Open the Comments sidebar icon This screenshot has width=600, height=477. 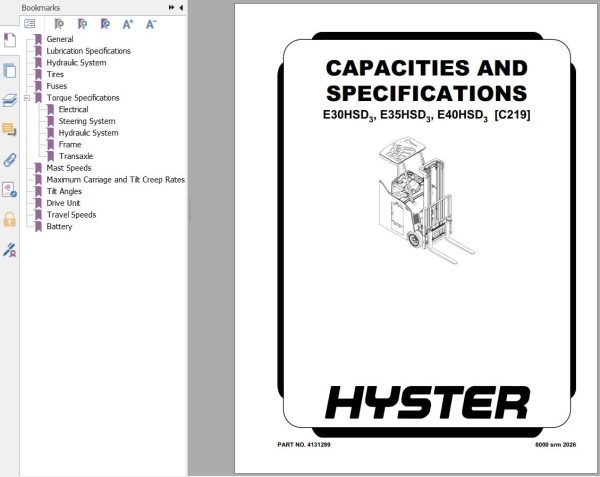coord(10,130)
